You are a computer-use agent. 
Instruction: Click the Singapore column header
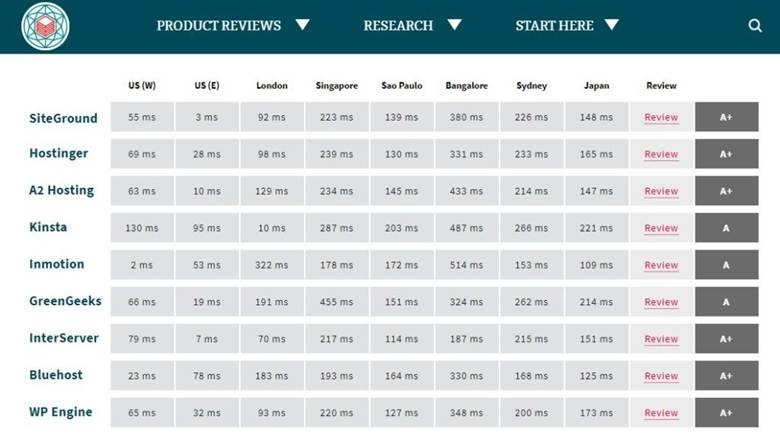pos(337,86)
